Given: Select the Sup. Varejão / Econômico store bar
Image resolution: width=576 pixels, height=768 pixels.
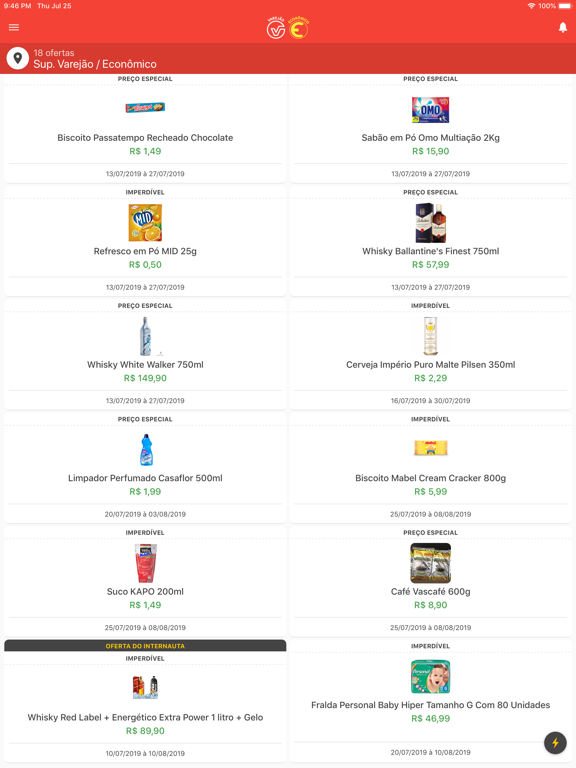Looking at the screenshot, I should (288, 58).
